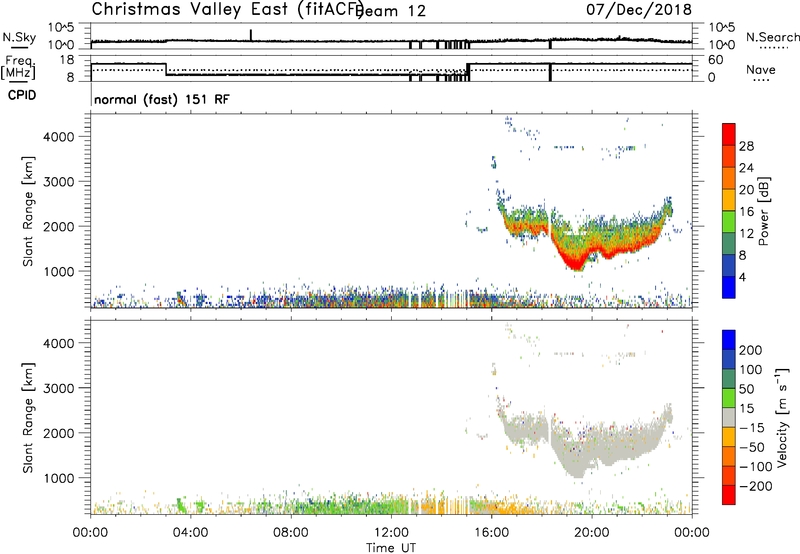The width and height of the screenshot is (800, 554).
Task: Click the "60" tick on the Nave axis
Action: click(716, 60)
